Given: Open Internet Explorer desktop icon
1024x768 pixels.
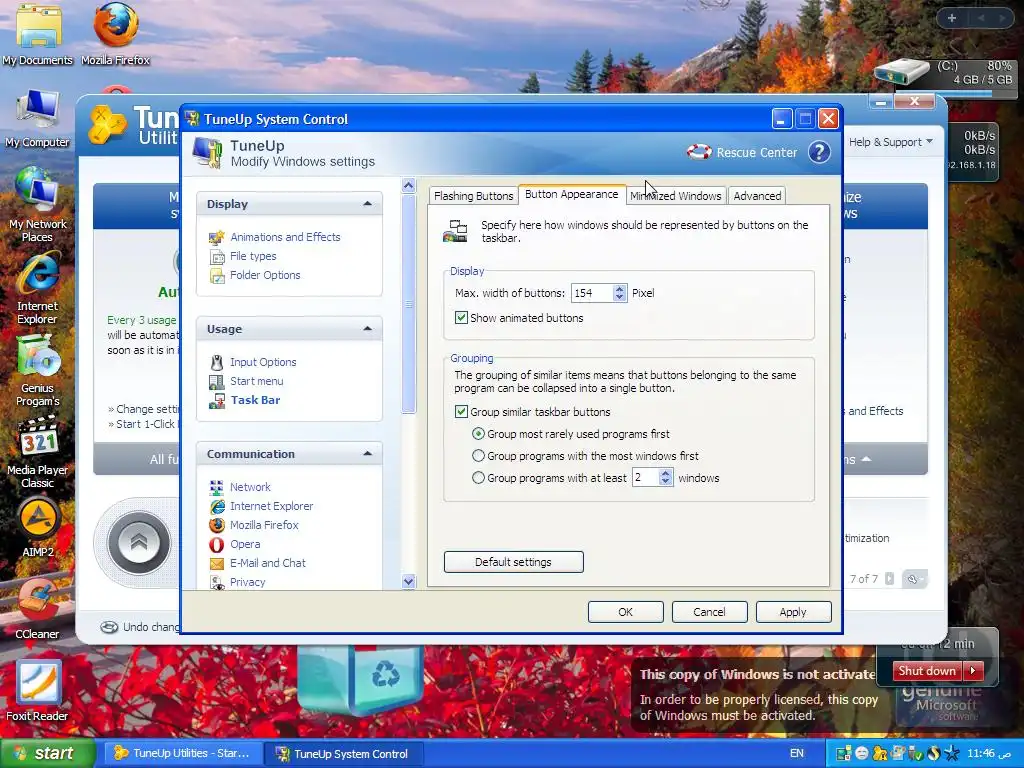Looking at the screenshot, I should (x=37, y=289).
